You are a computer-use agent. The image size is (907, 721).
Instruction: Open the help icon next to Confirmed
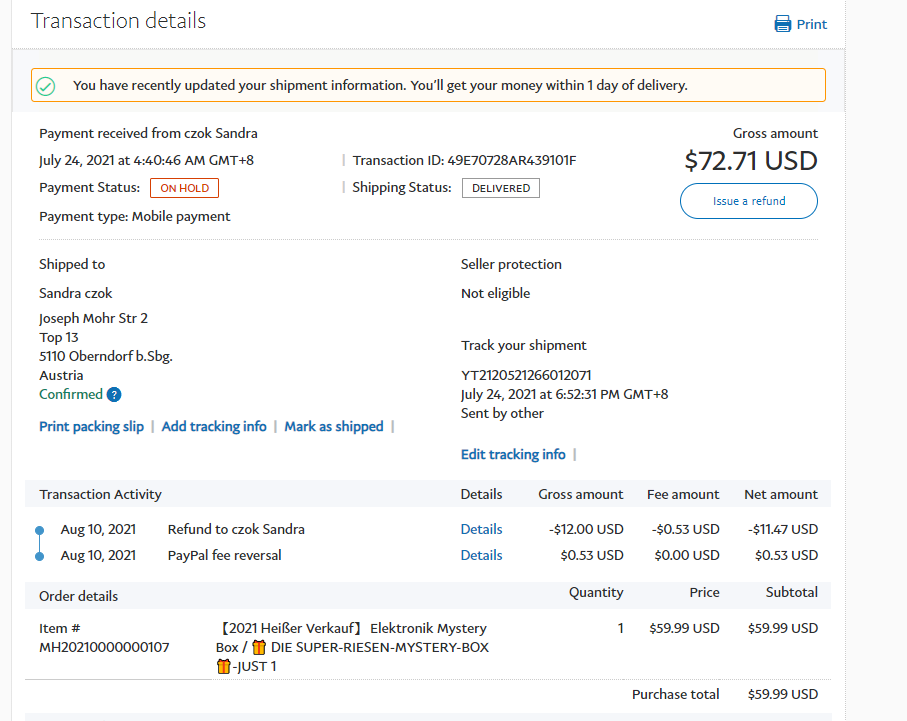tap(114, 395)
